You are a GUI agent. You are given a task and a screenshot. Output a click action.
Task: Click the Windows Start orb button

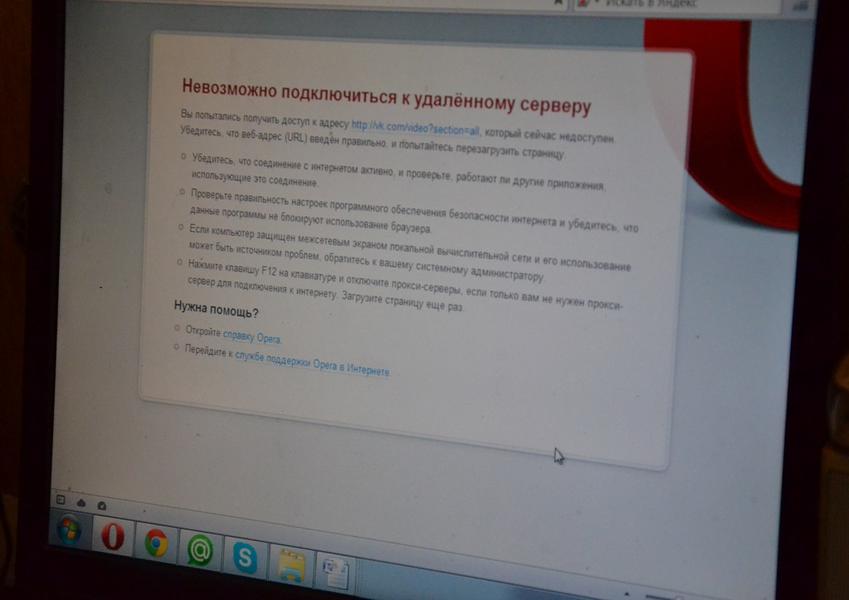pos(69,530)
